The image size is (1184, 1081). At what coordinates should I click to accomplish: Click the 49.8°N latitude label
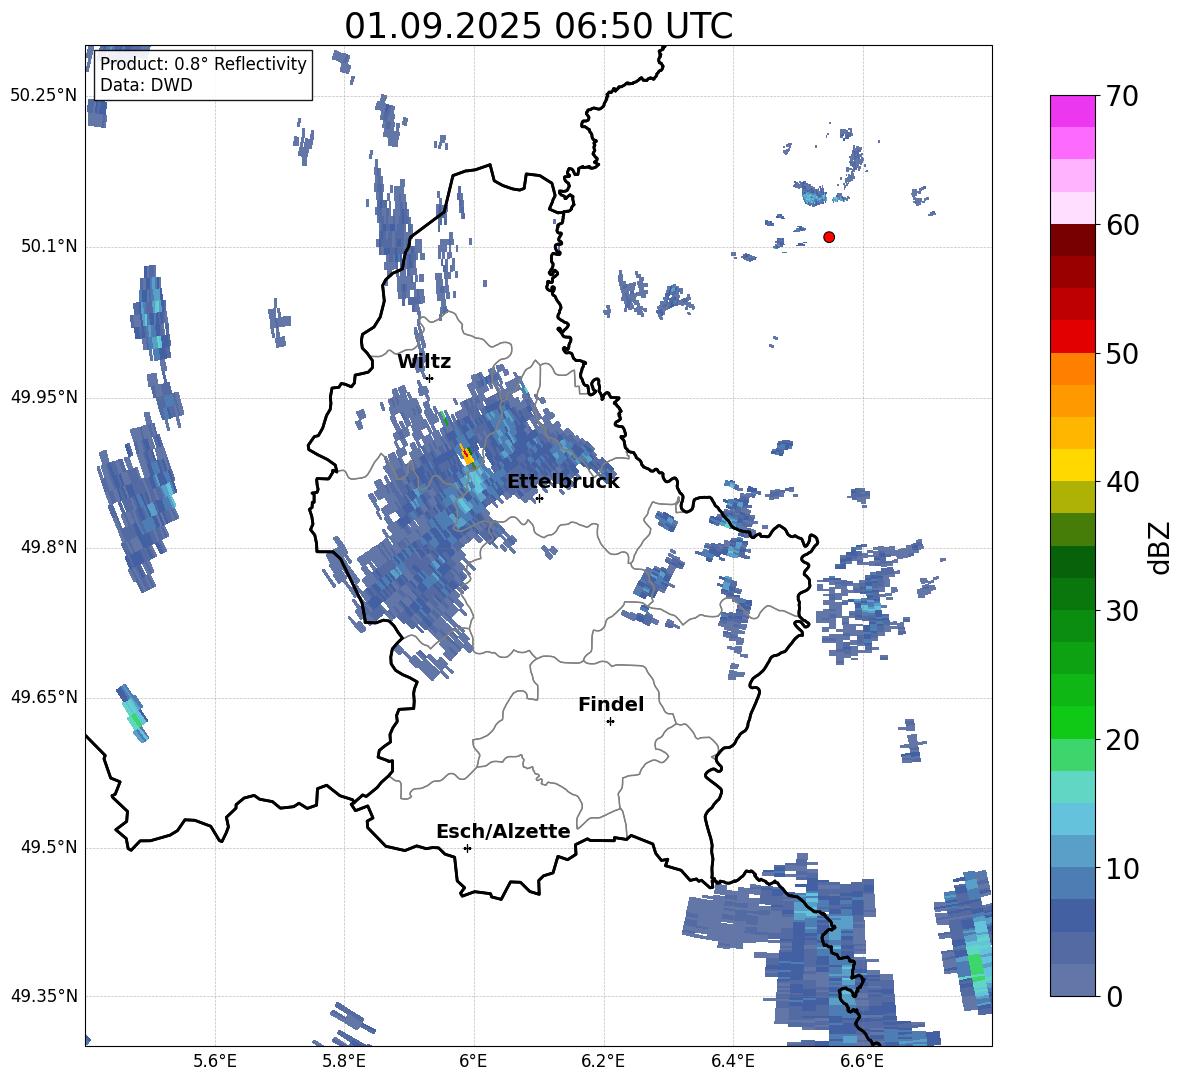point(48,547)
